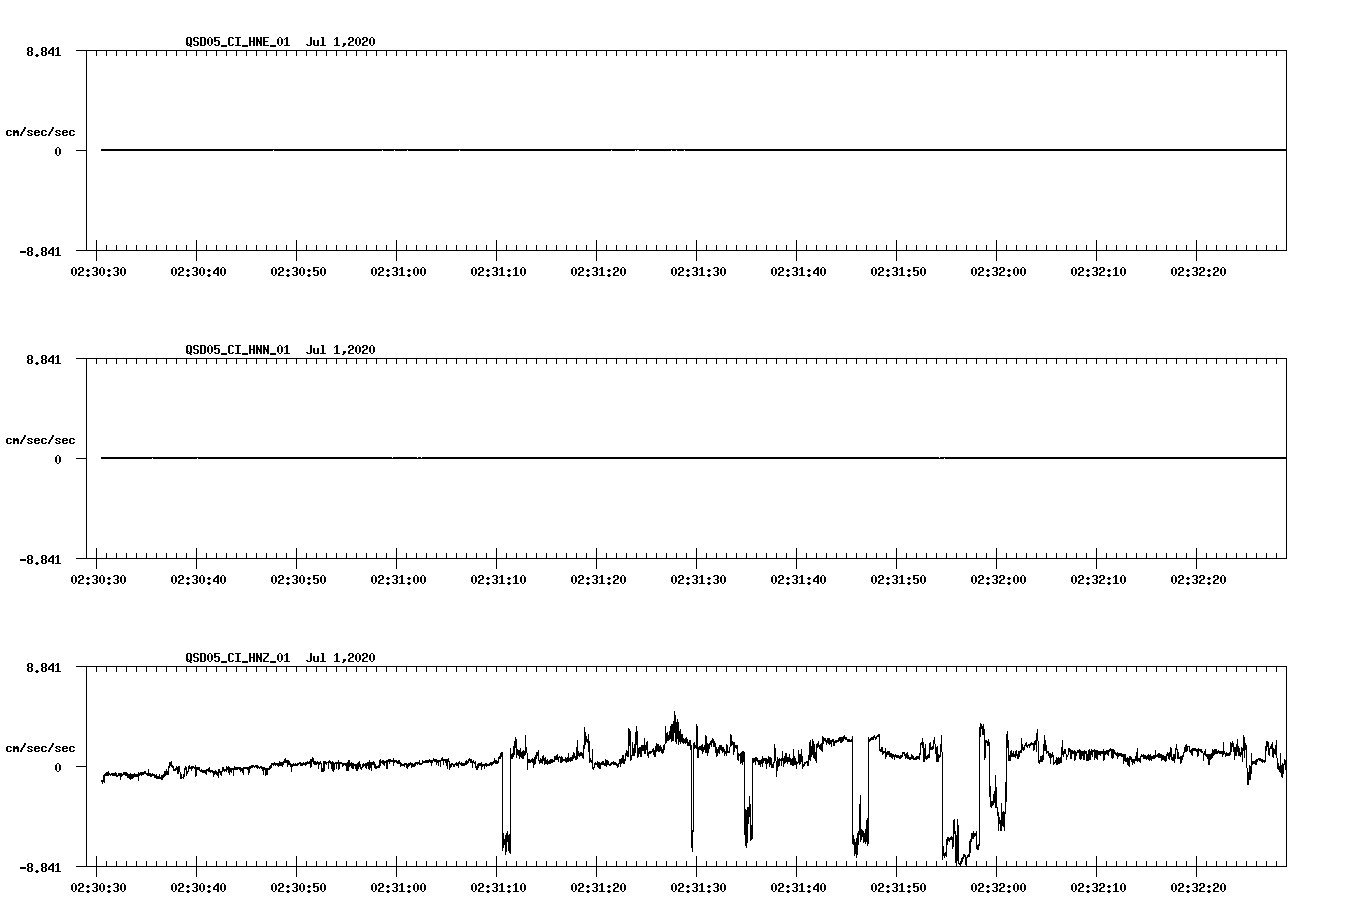
Task: Click the -8.841 lower limit on HNZ axis
Action: [x=40, y=868]
